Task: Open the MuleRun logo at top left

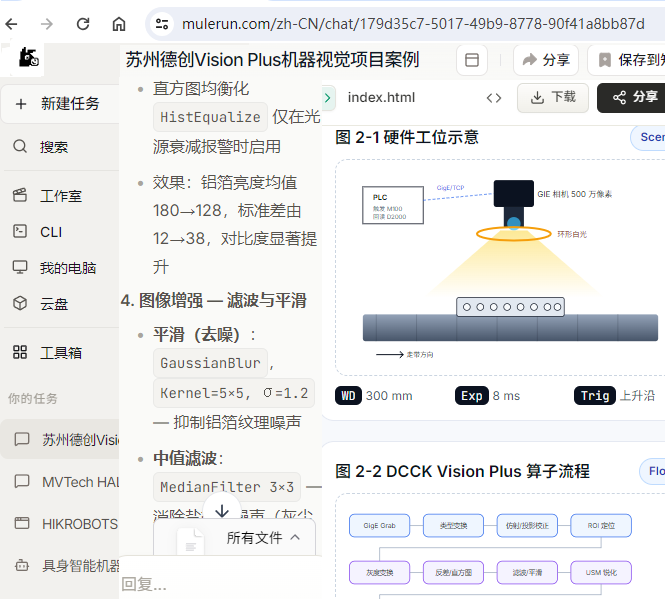Action: point(28,58)
